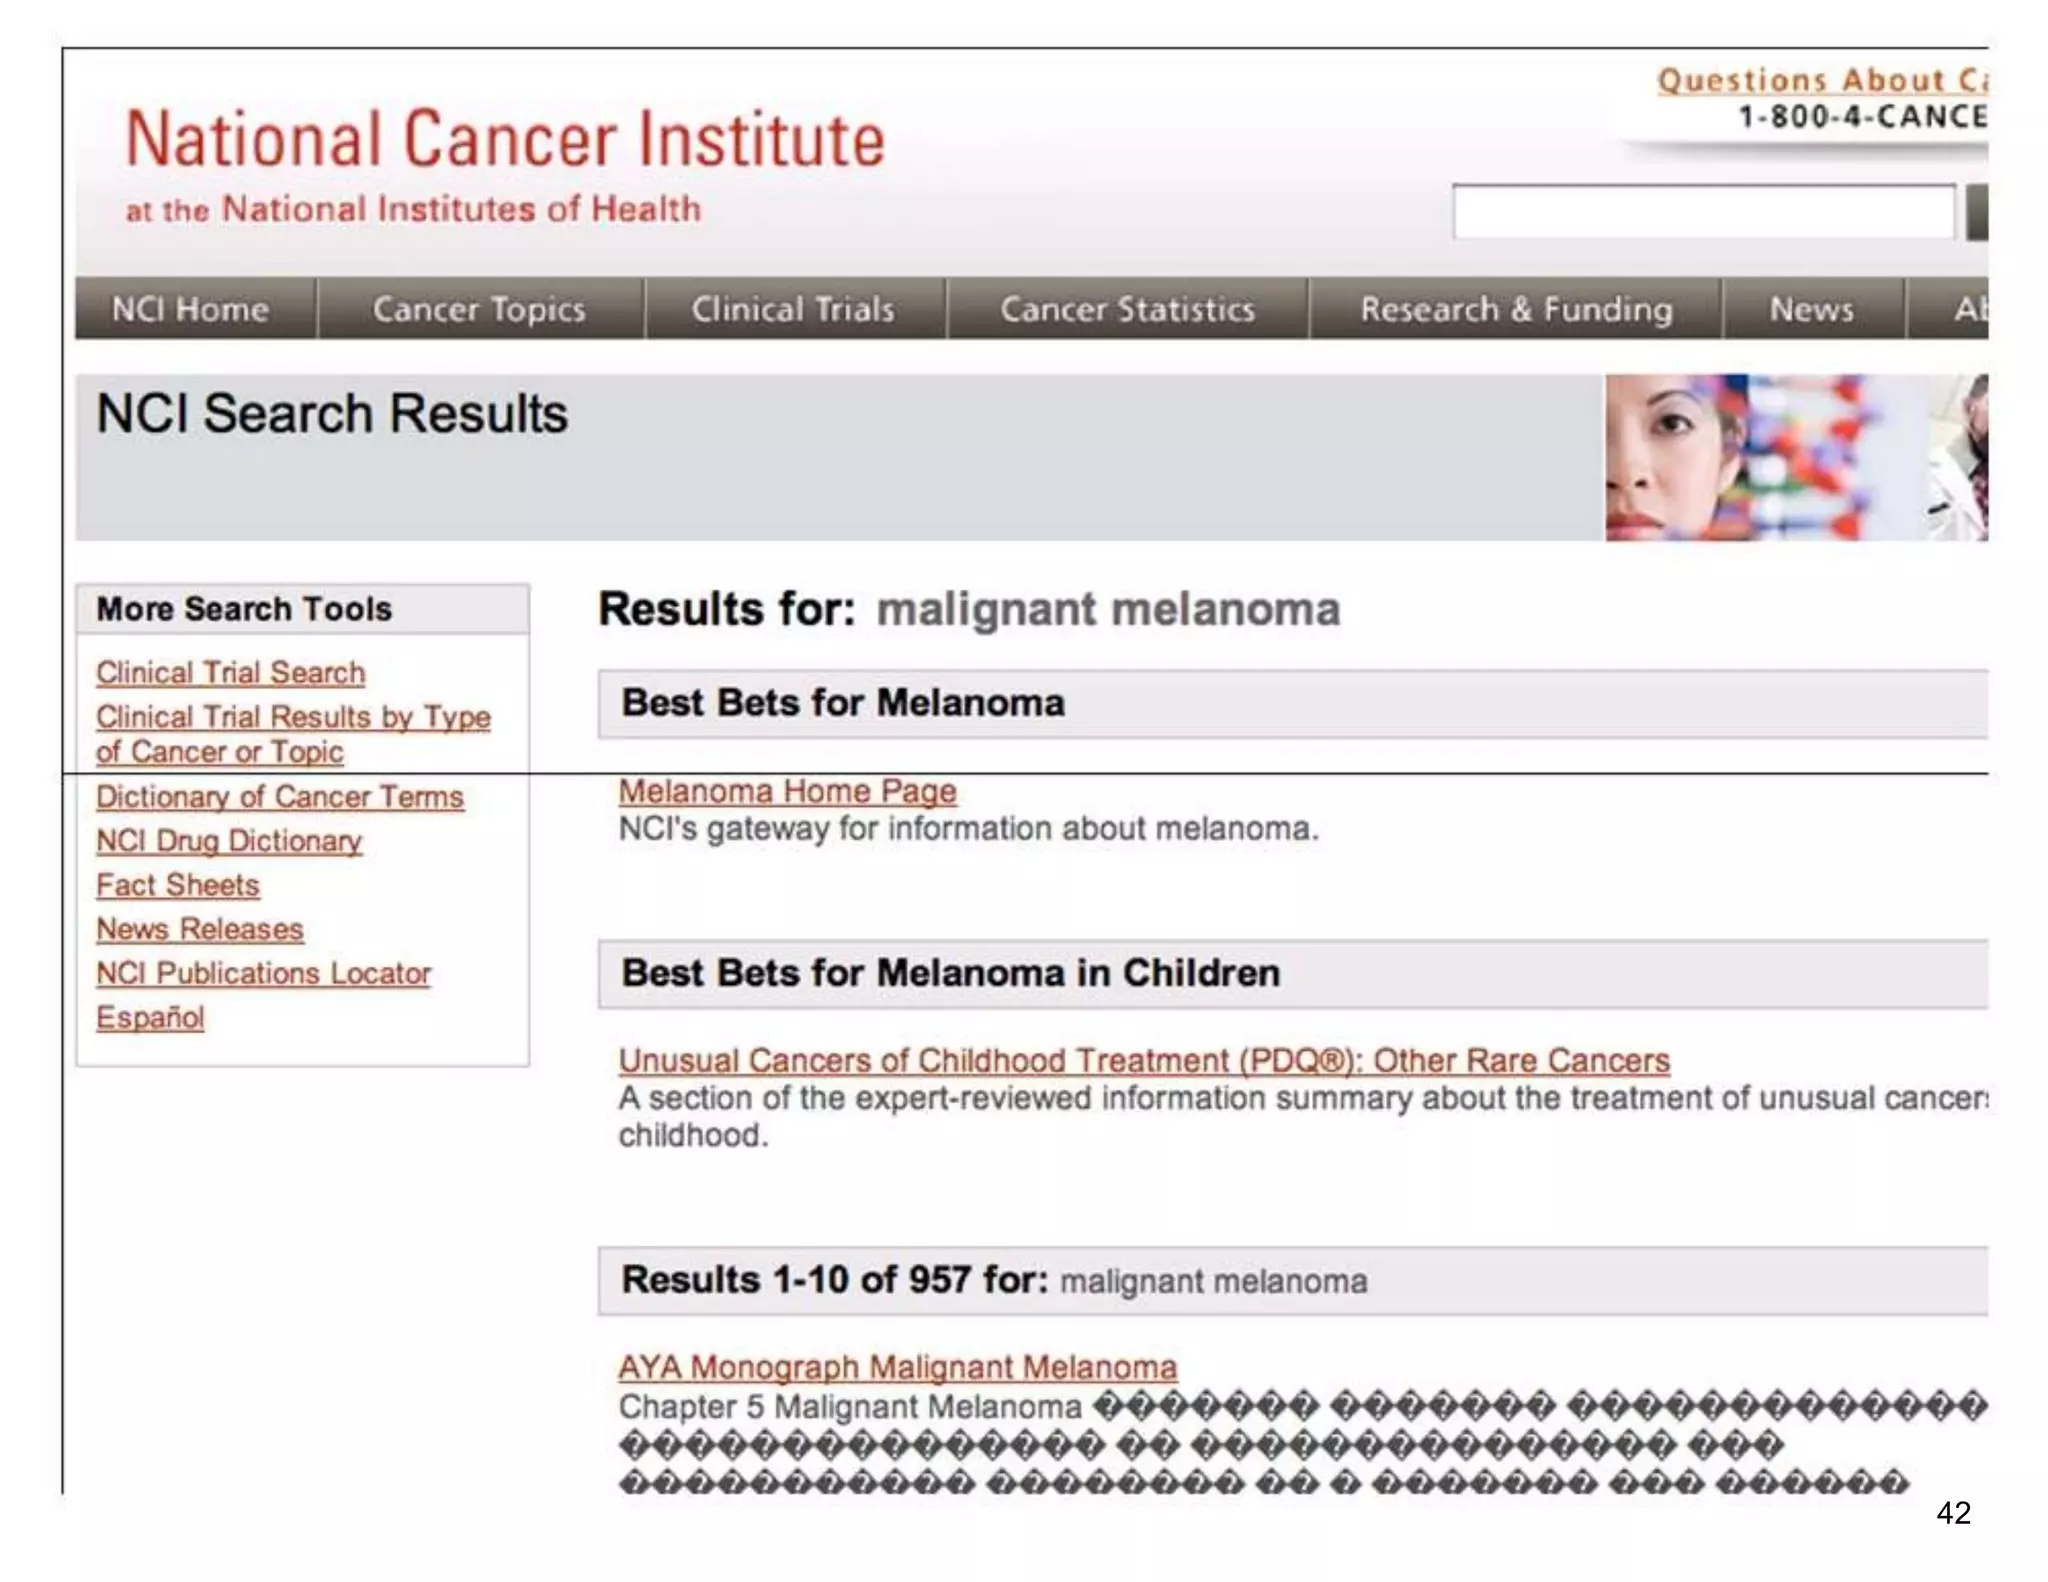Switch to Español version link

150,1017
